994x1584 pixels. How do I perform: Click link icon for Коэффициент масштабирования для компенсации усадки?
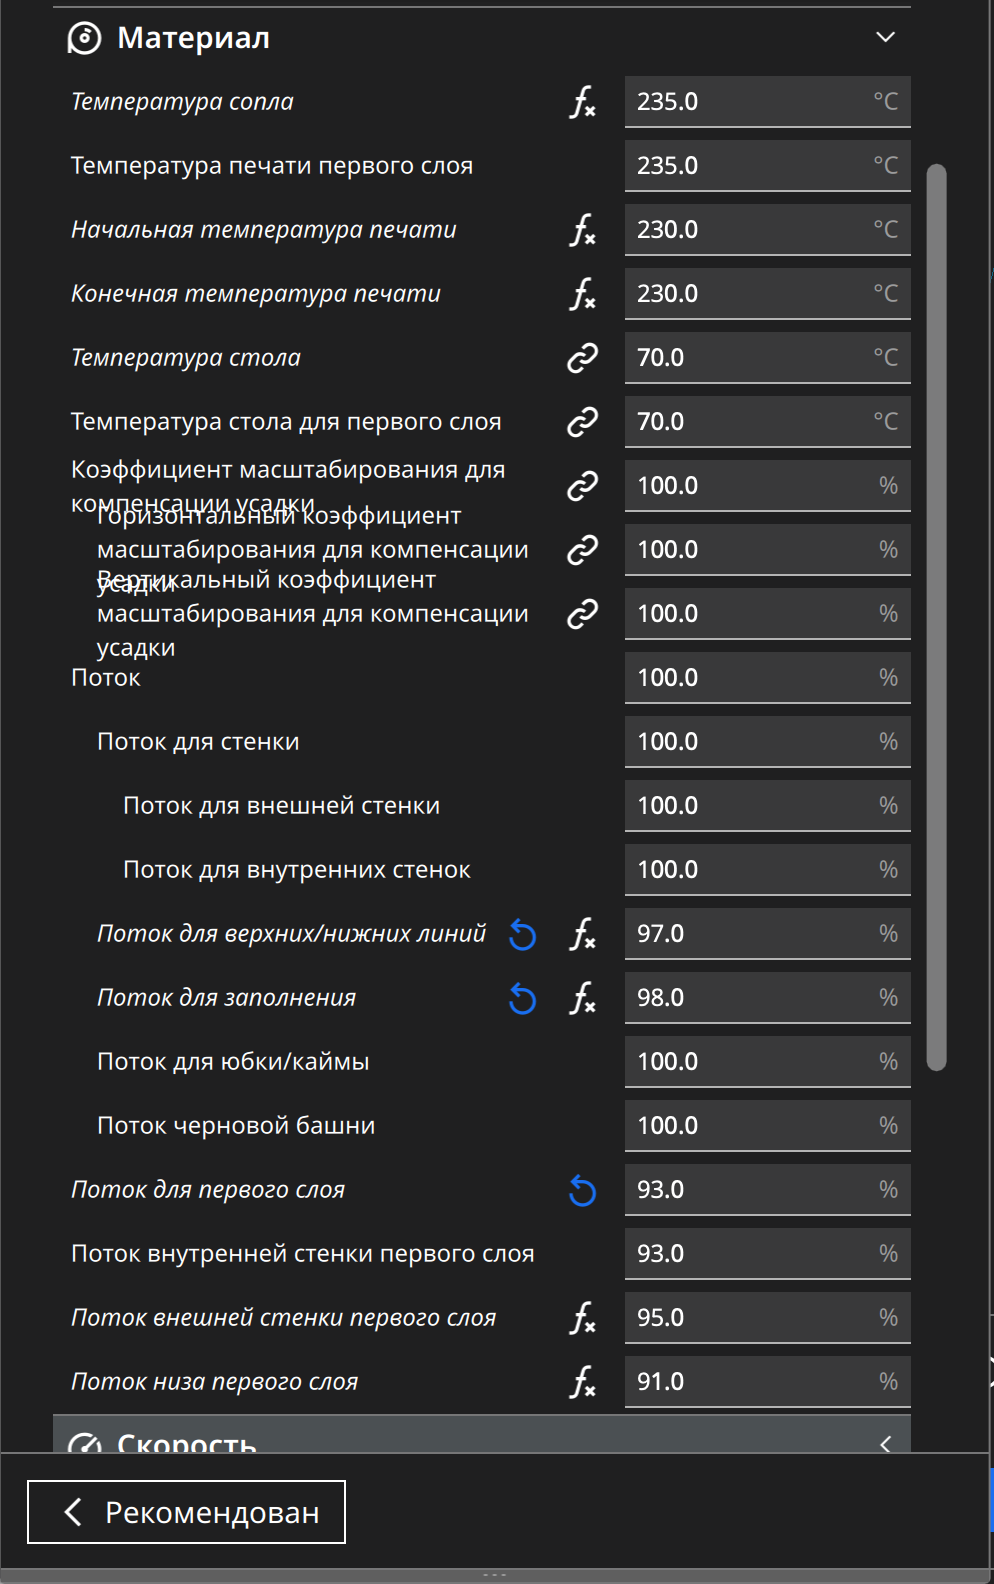(583, 486)
